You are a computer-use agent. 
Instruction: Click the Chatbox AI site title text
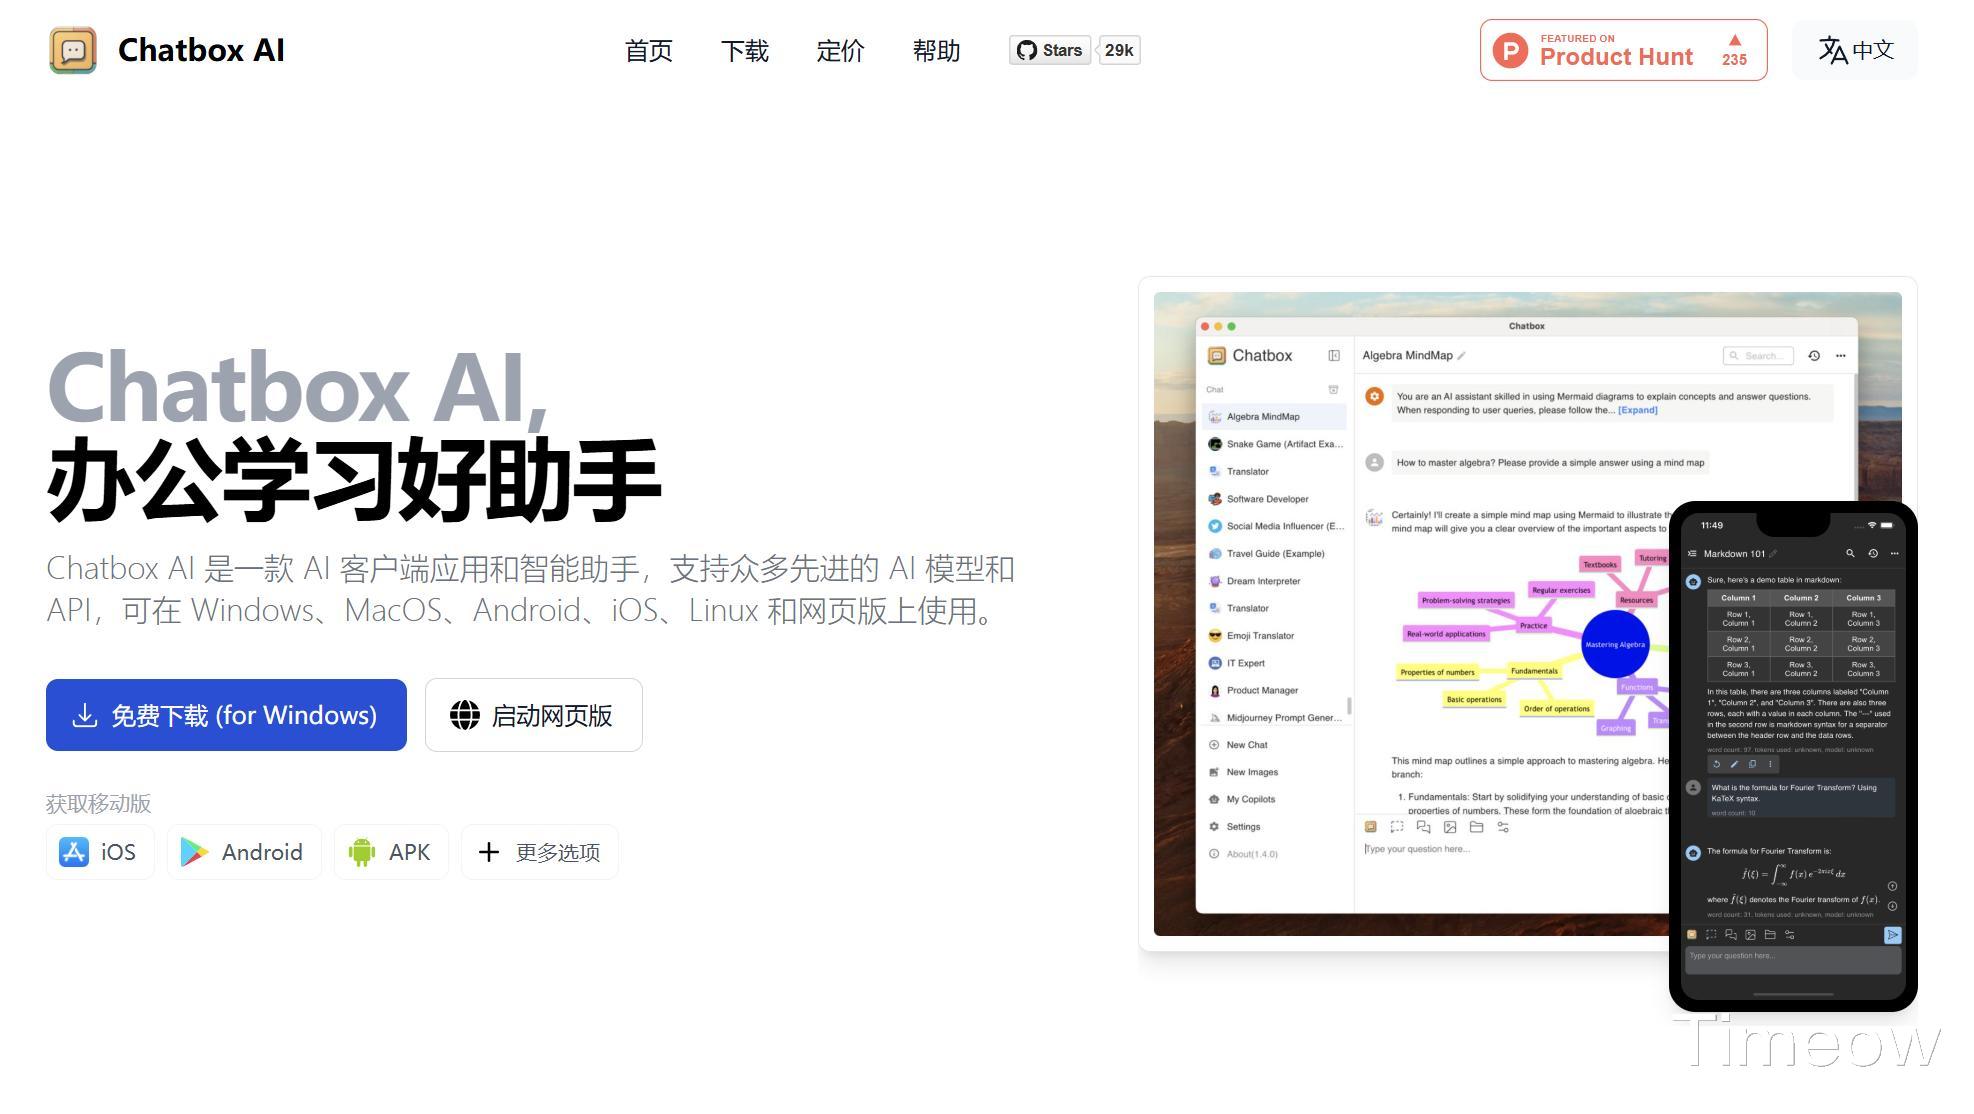(201, 50)
